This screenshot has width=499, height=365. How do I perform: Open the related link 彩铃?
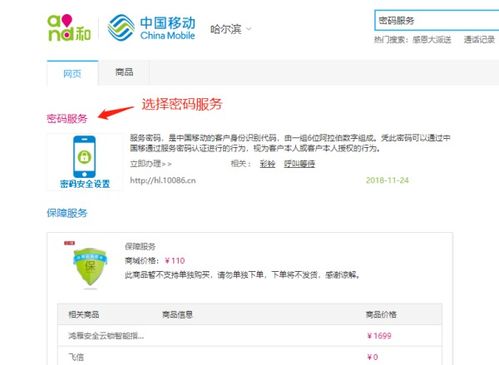pos(267,164)
